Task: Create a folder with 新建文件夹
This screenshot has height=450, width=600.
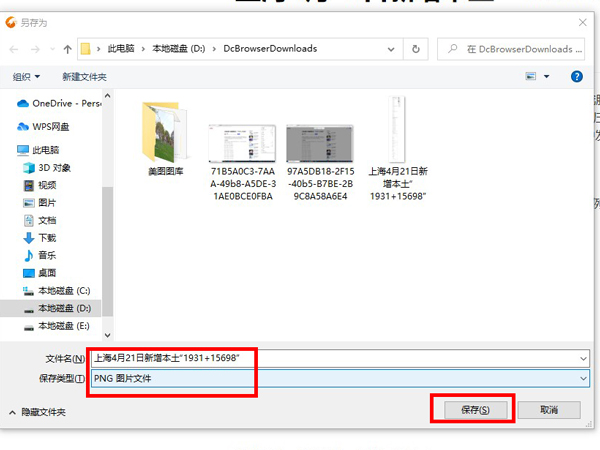Action: (85, 77)
